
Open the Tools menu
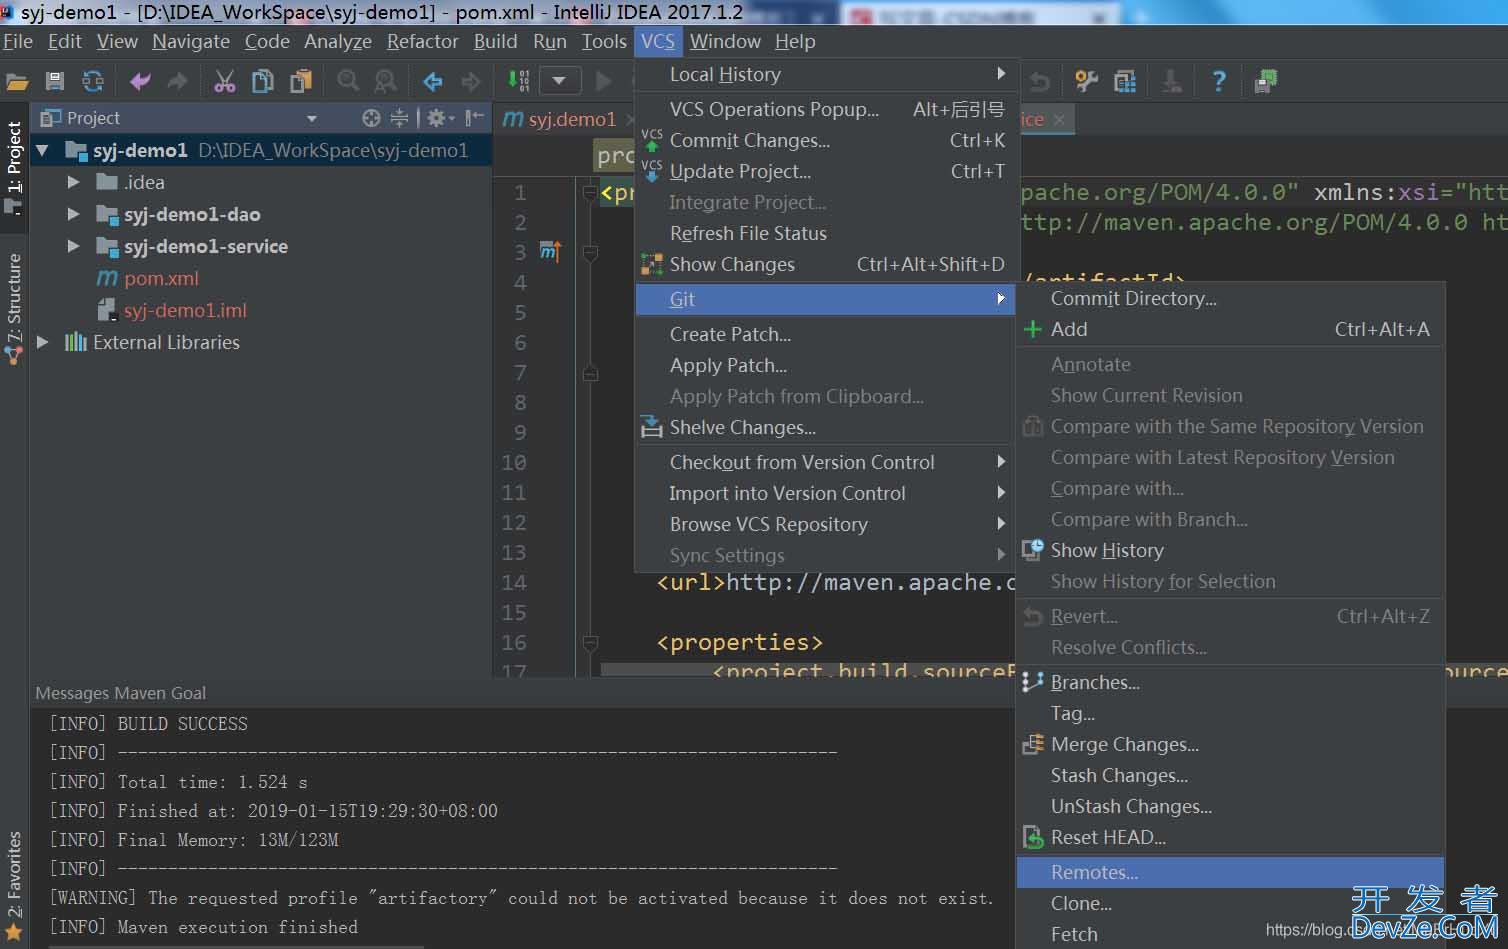604,41
